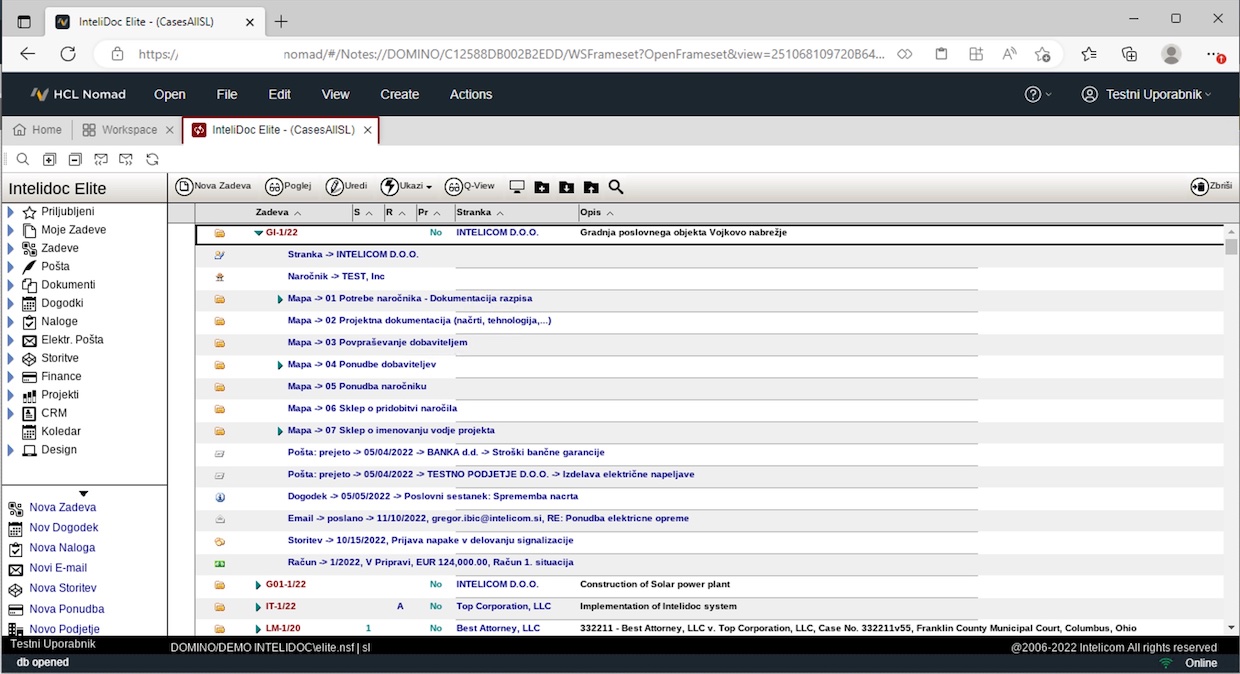The image size is (1240, 674).
Task: Click the Expand All icon in the Nomad toolbar
Action: tap(49, 159)
